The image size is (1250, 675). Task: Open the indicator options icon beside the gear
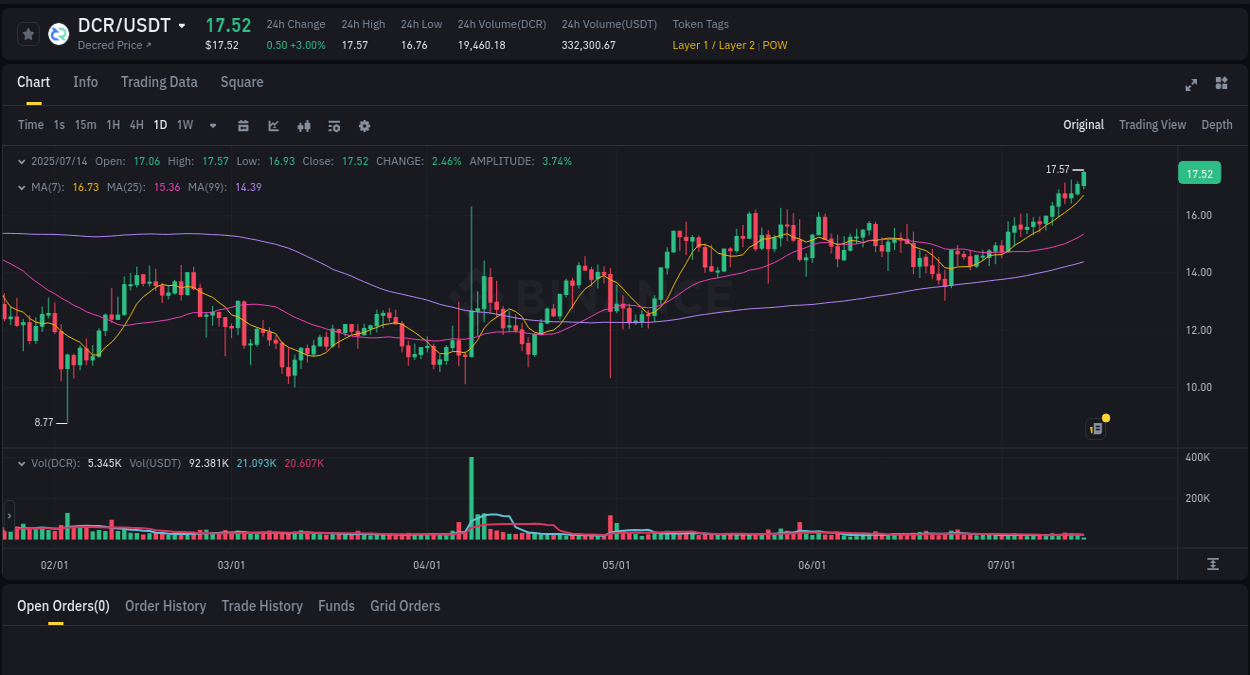[x=334, y=126]
